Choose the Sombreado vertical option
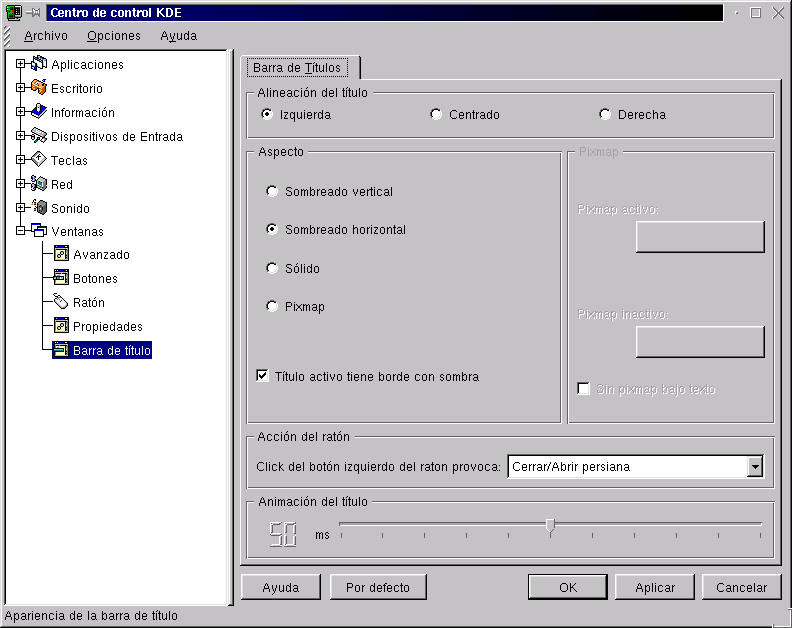Viewport: 792px width, 628px height. [x=272, y=192]
